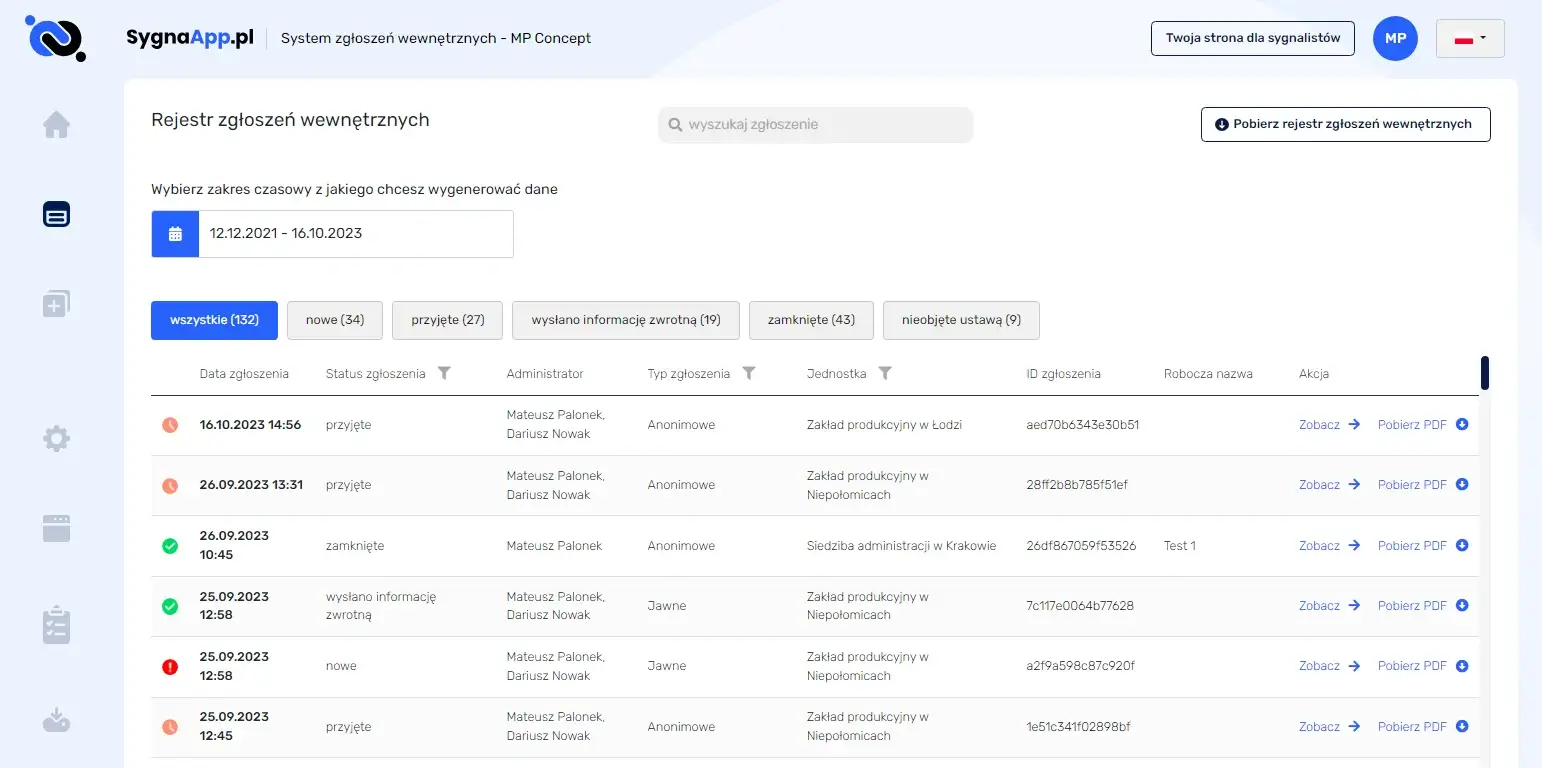
Task: Click clock status icon for 1e51c341f02898bf row
Action: pyautogui.click(x=170, y=727)
